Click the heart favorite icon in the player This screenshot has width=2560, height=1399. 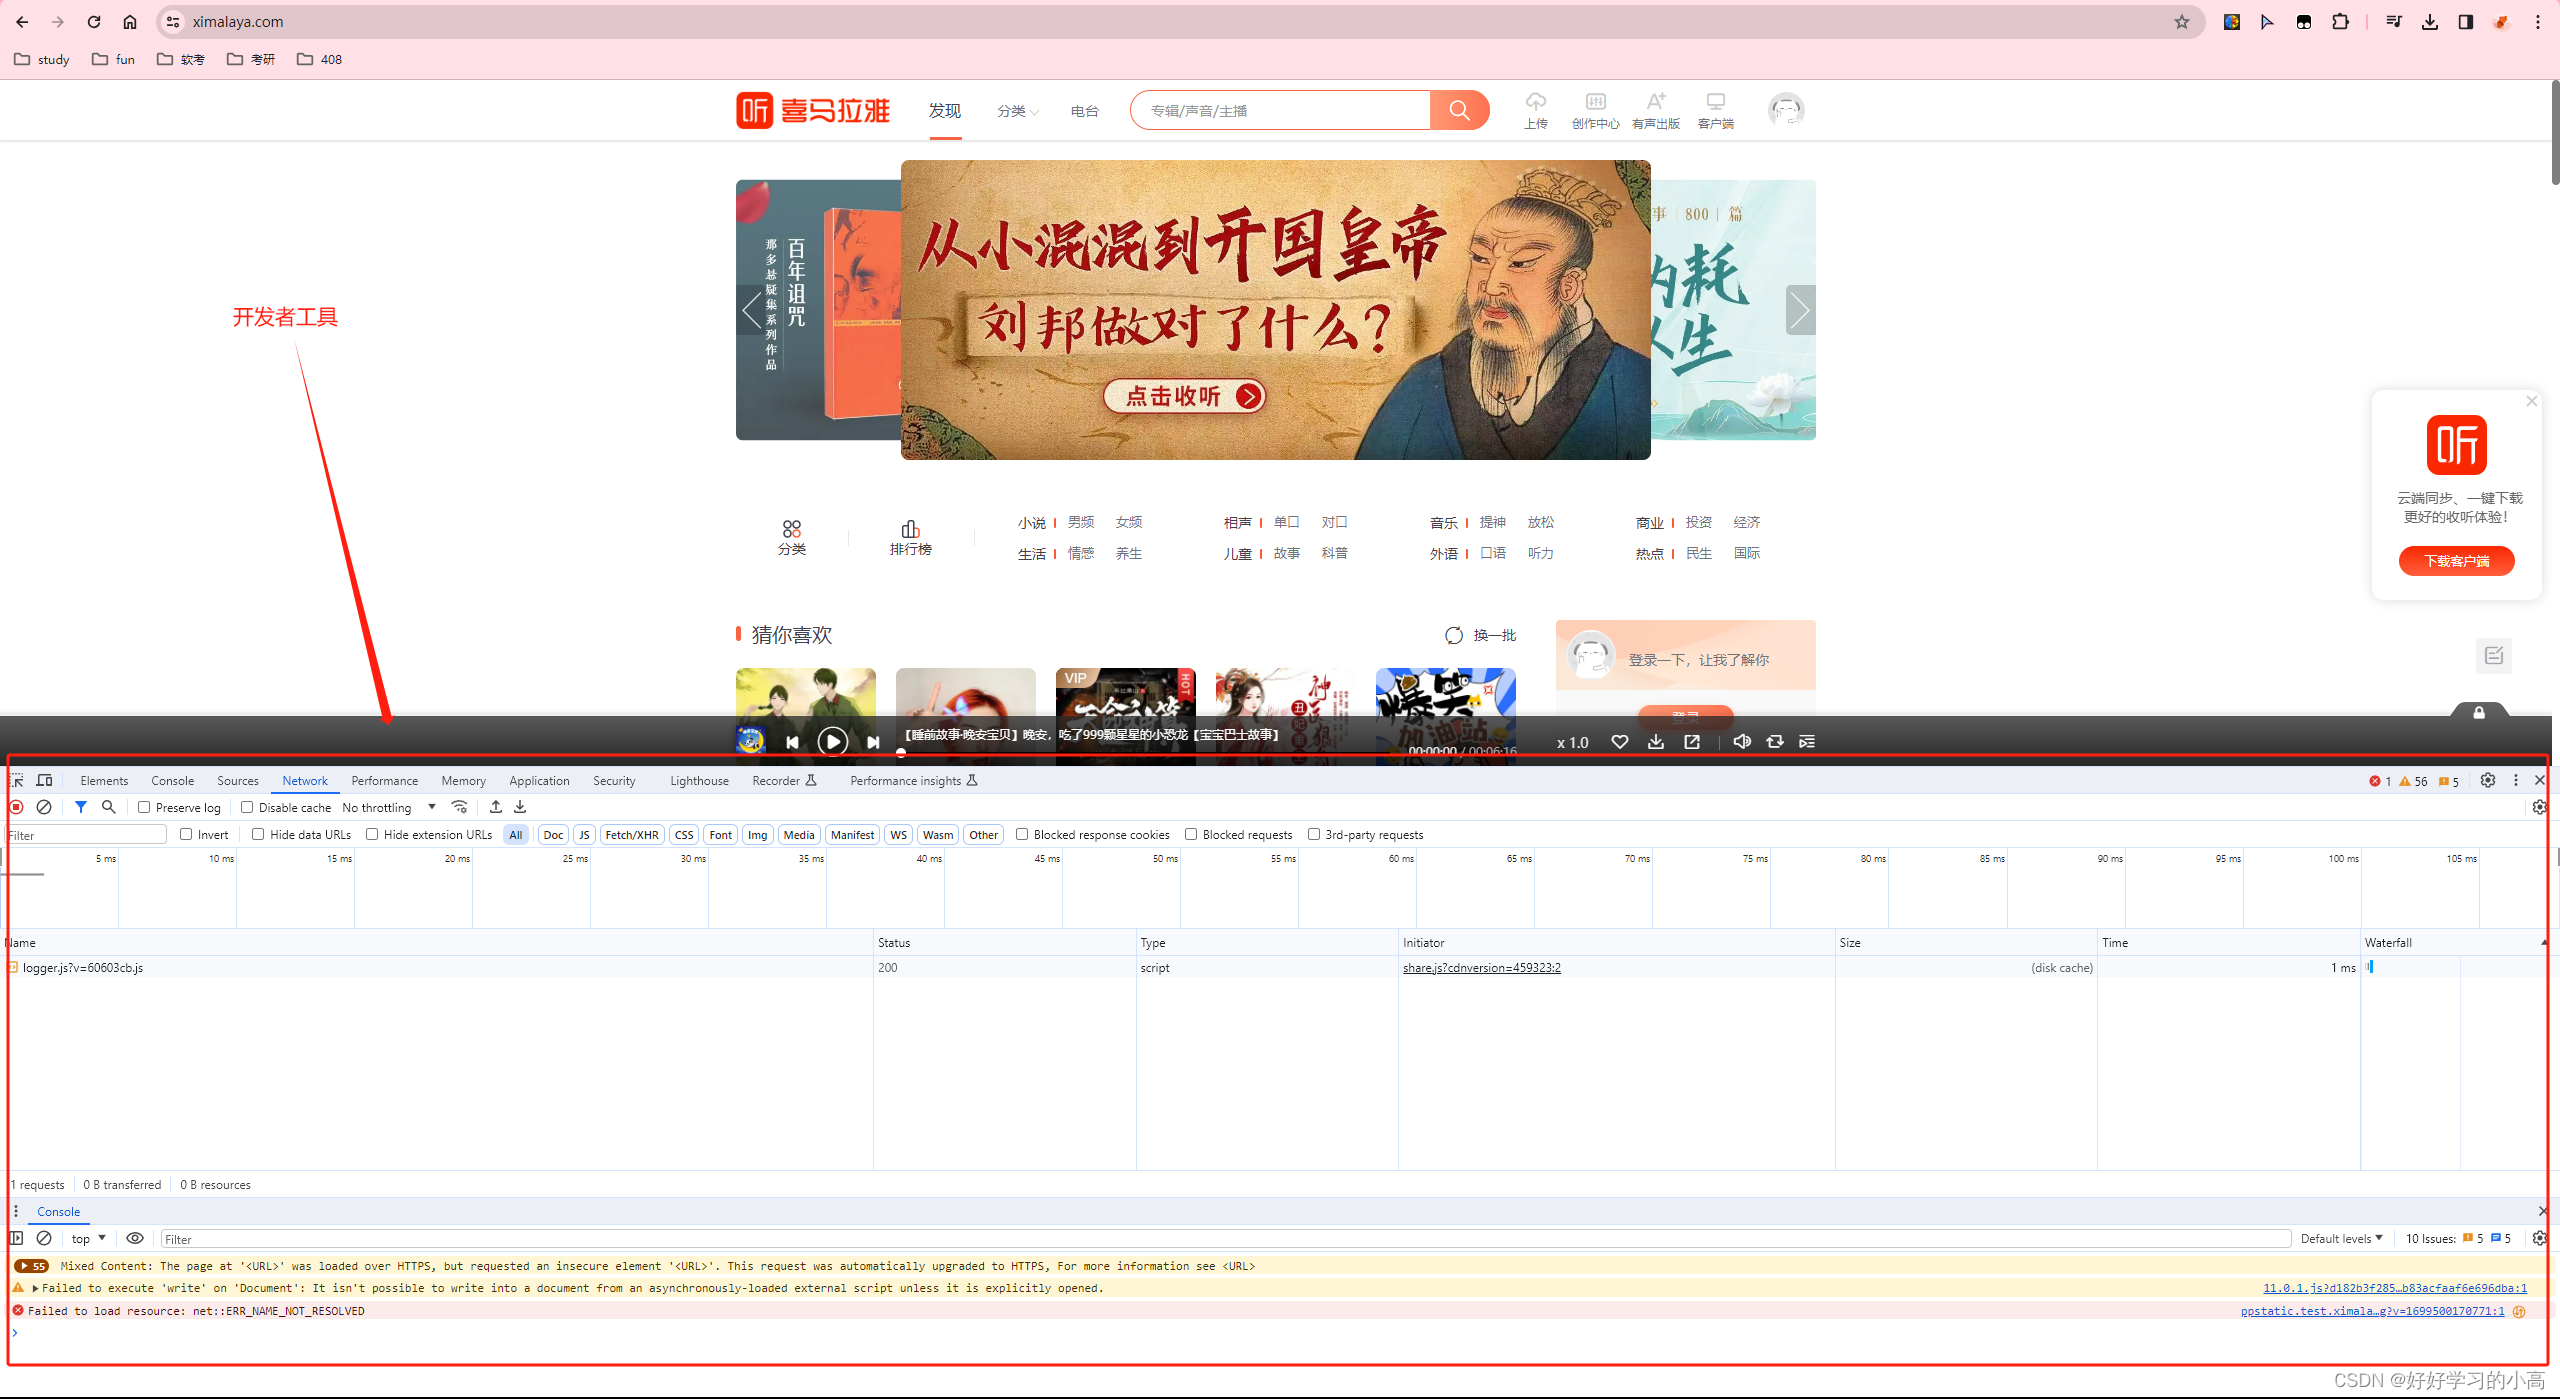(x=1619, y=742)
